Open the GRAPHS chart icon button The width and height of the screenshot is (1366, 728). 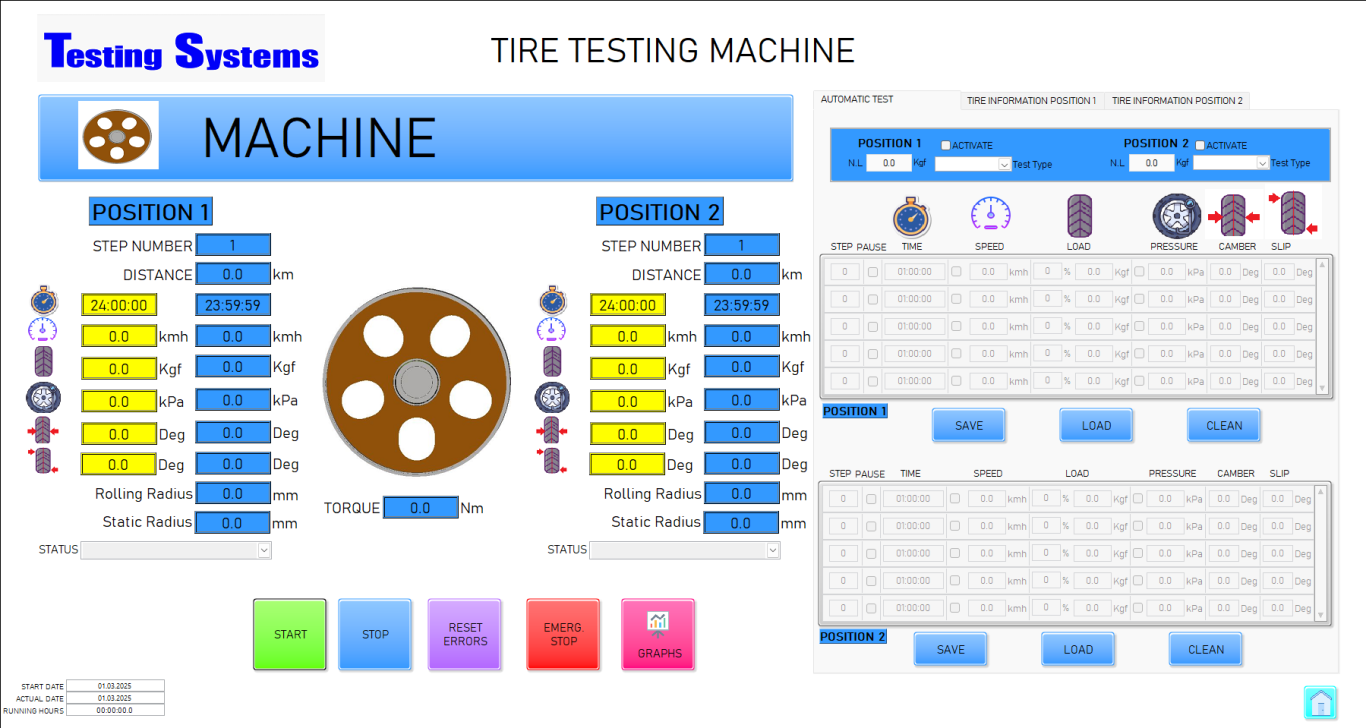pyautogui.click(x=658, y=634)
